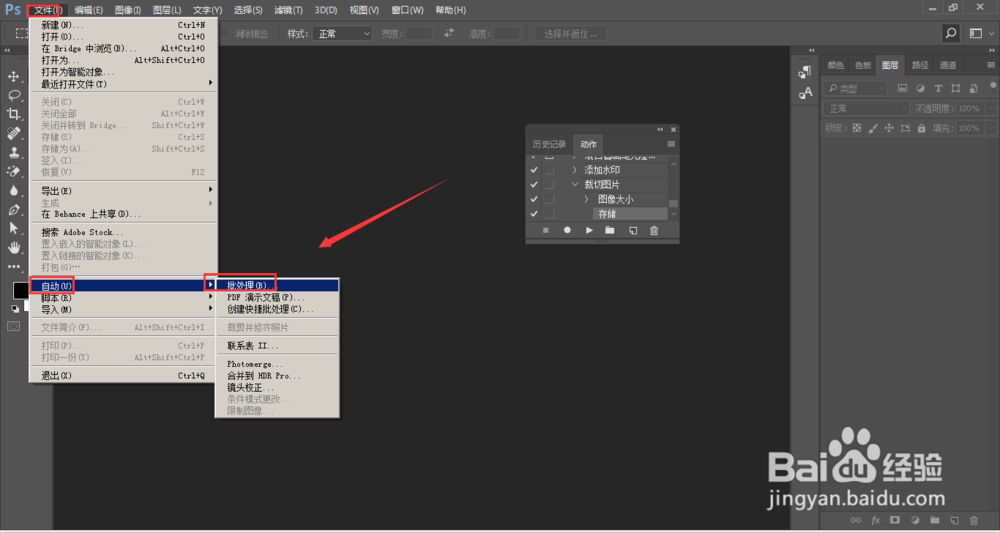Select the Blur tool
Image resolution: width=1000 pixels, height=533 pixels.
point(13,191)
